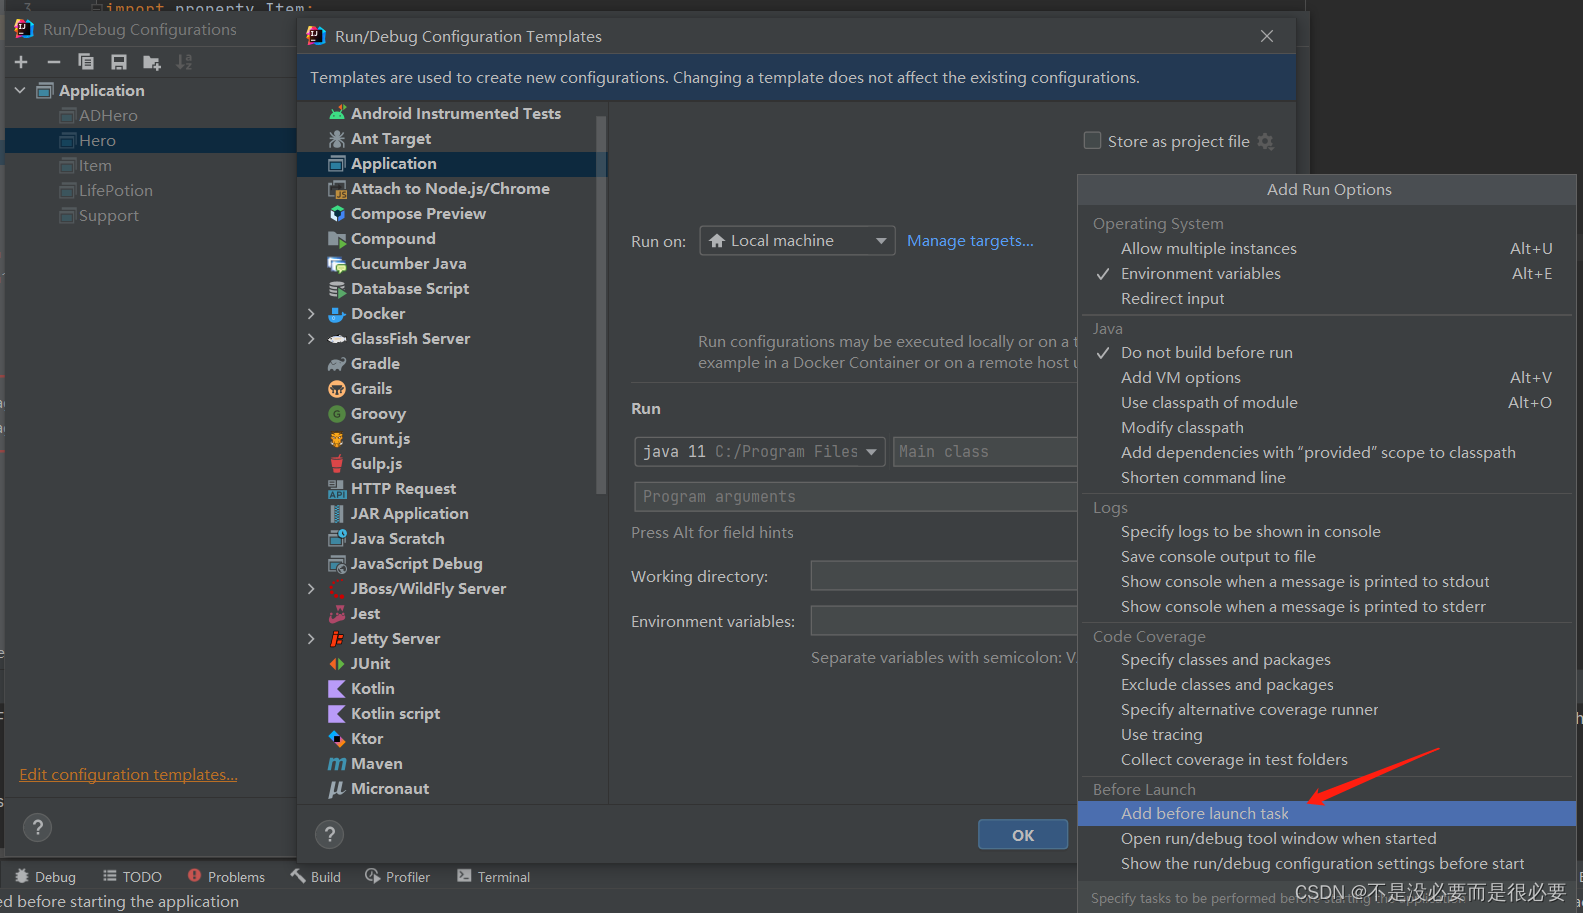Viewport: 1583px width, 913px height.
Task: Enable Store as project file checkbox
Action: 1093,141
